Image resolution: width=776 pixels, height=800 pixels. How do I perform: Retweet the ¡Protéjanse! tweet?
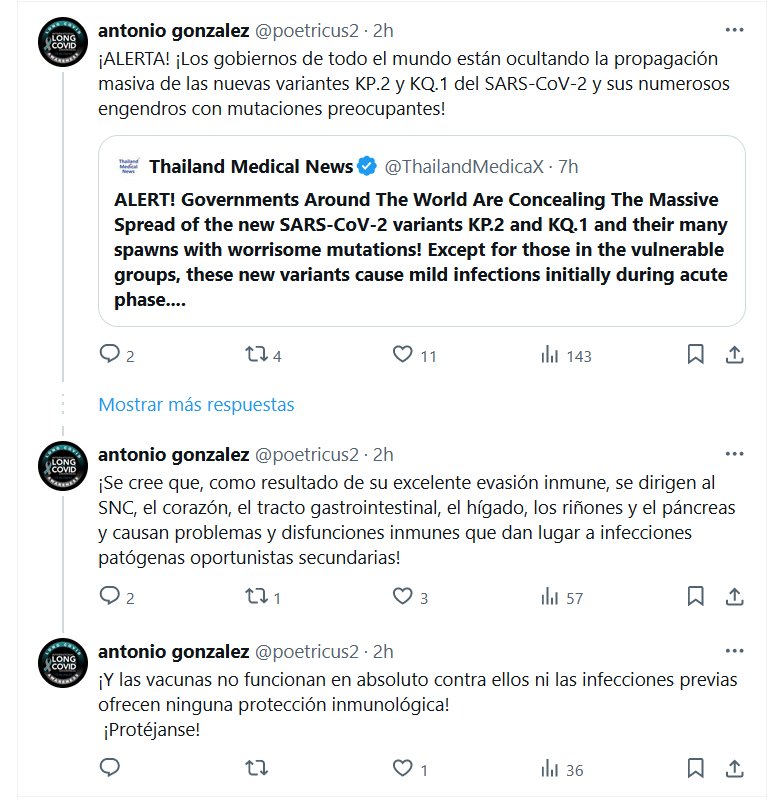(x=255, y=768)
